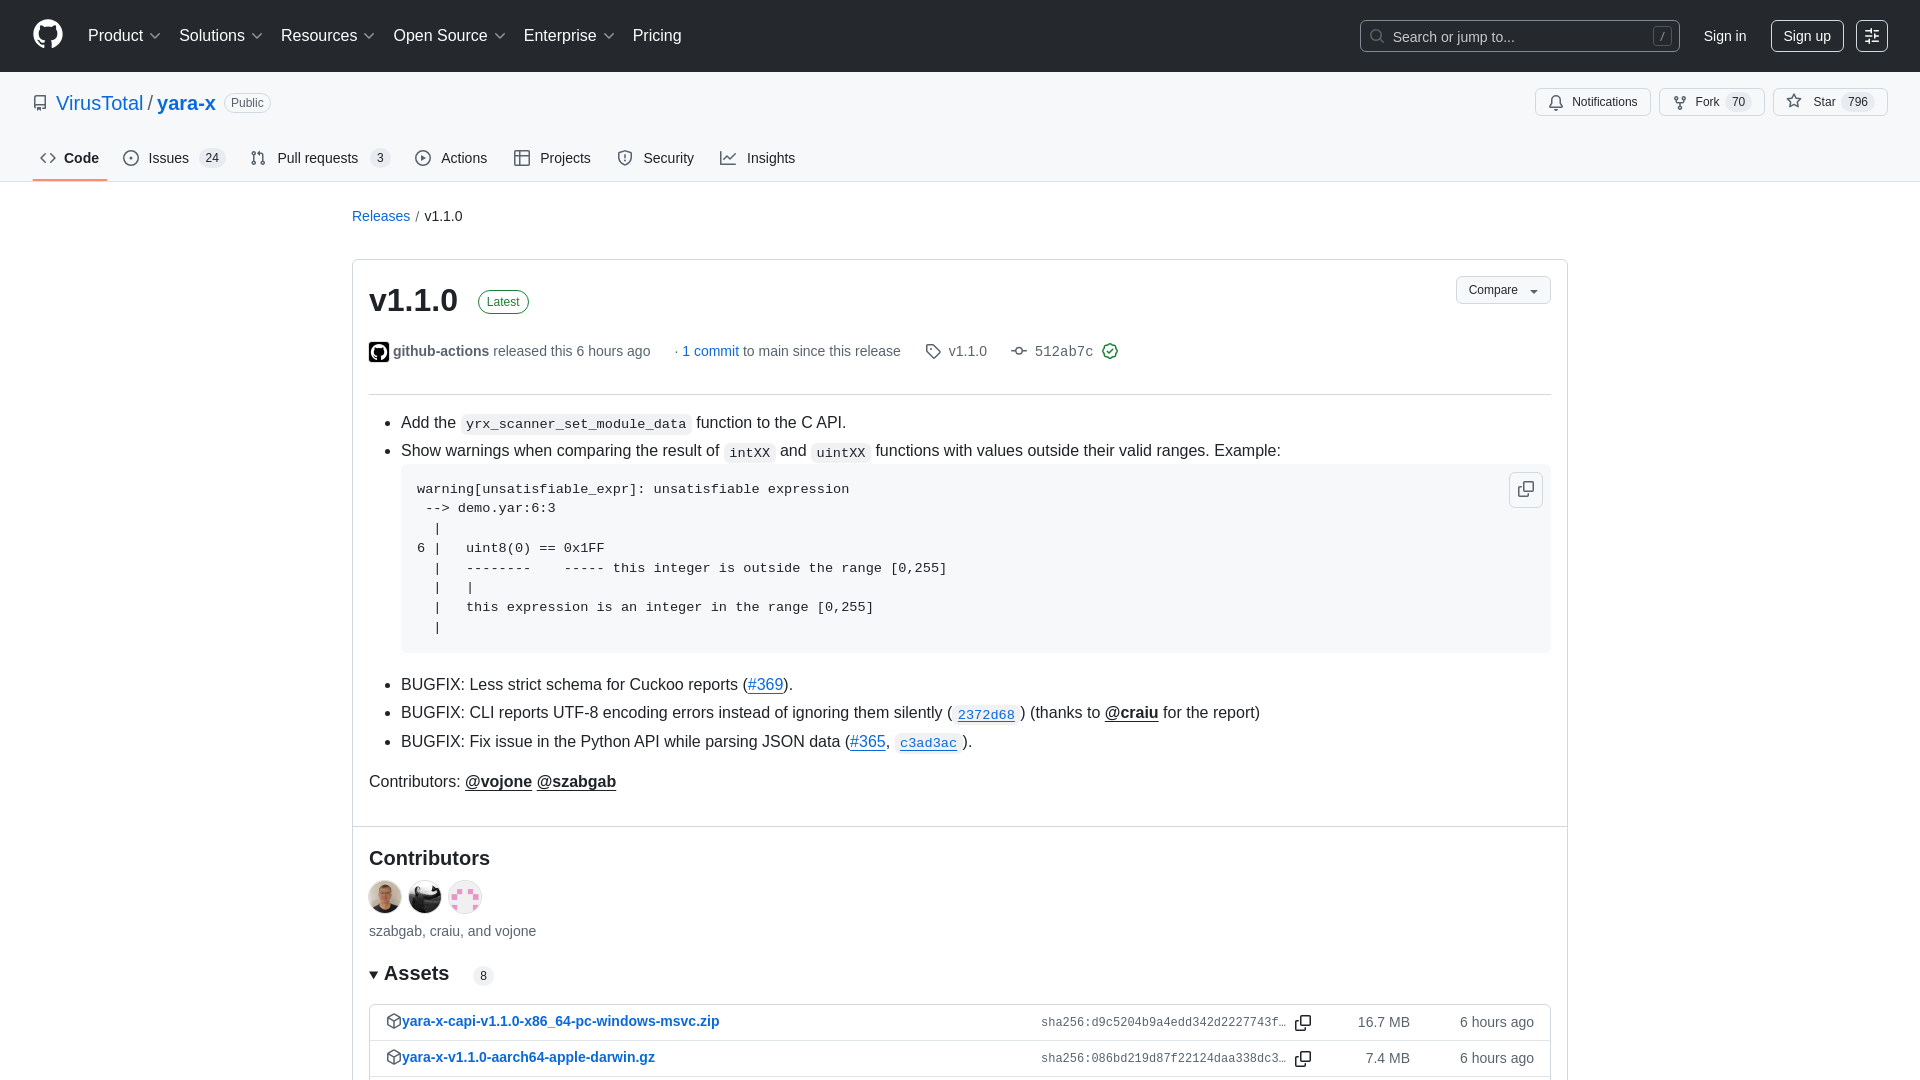1920x1080 pixels.
Task: Switch to the Projects tab
Action: tap(552, 158)
